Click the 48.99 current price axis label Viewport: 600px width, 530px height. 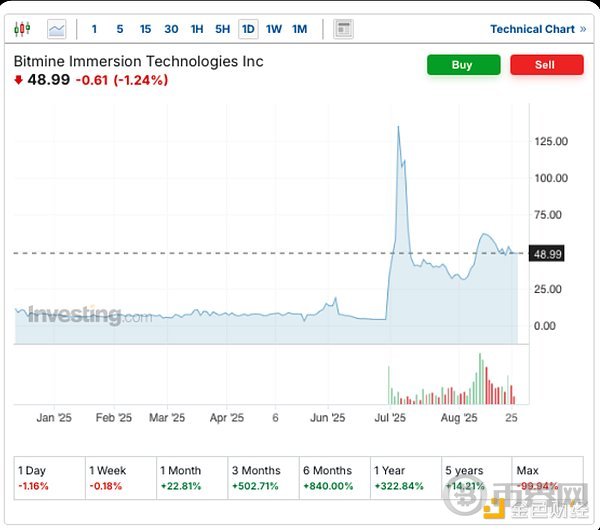click(546, 254)
